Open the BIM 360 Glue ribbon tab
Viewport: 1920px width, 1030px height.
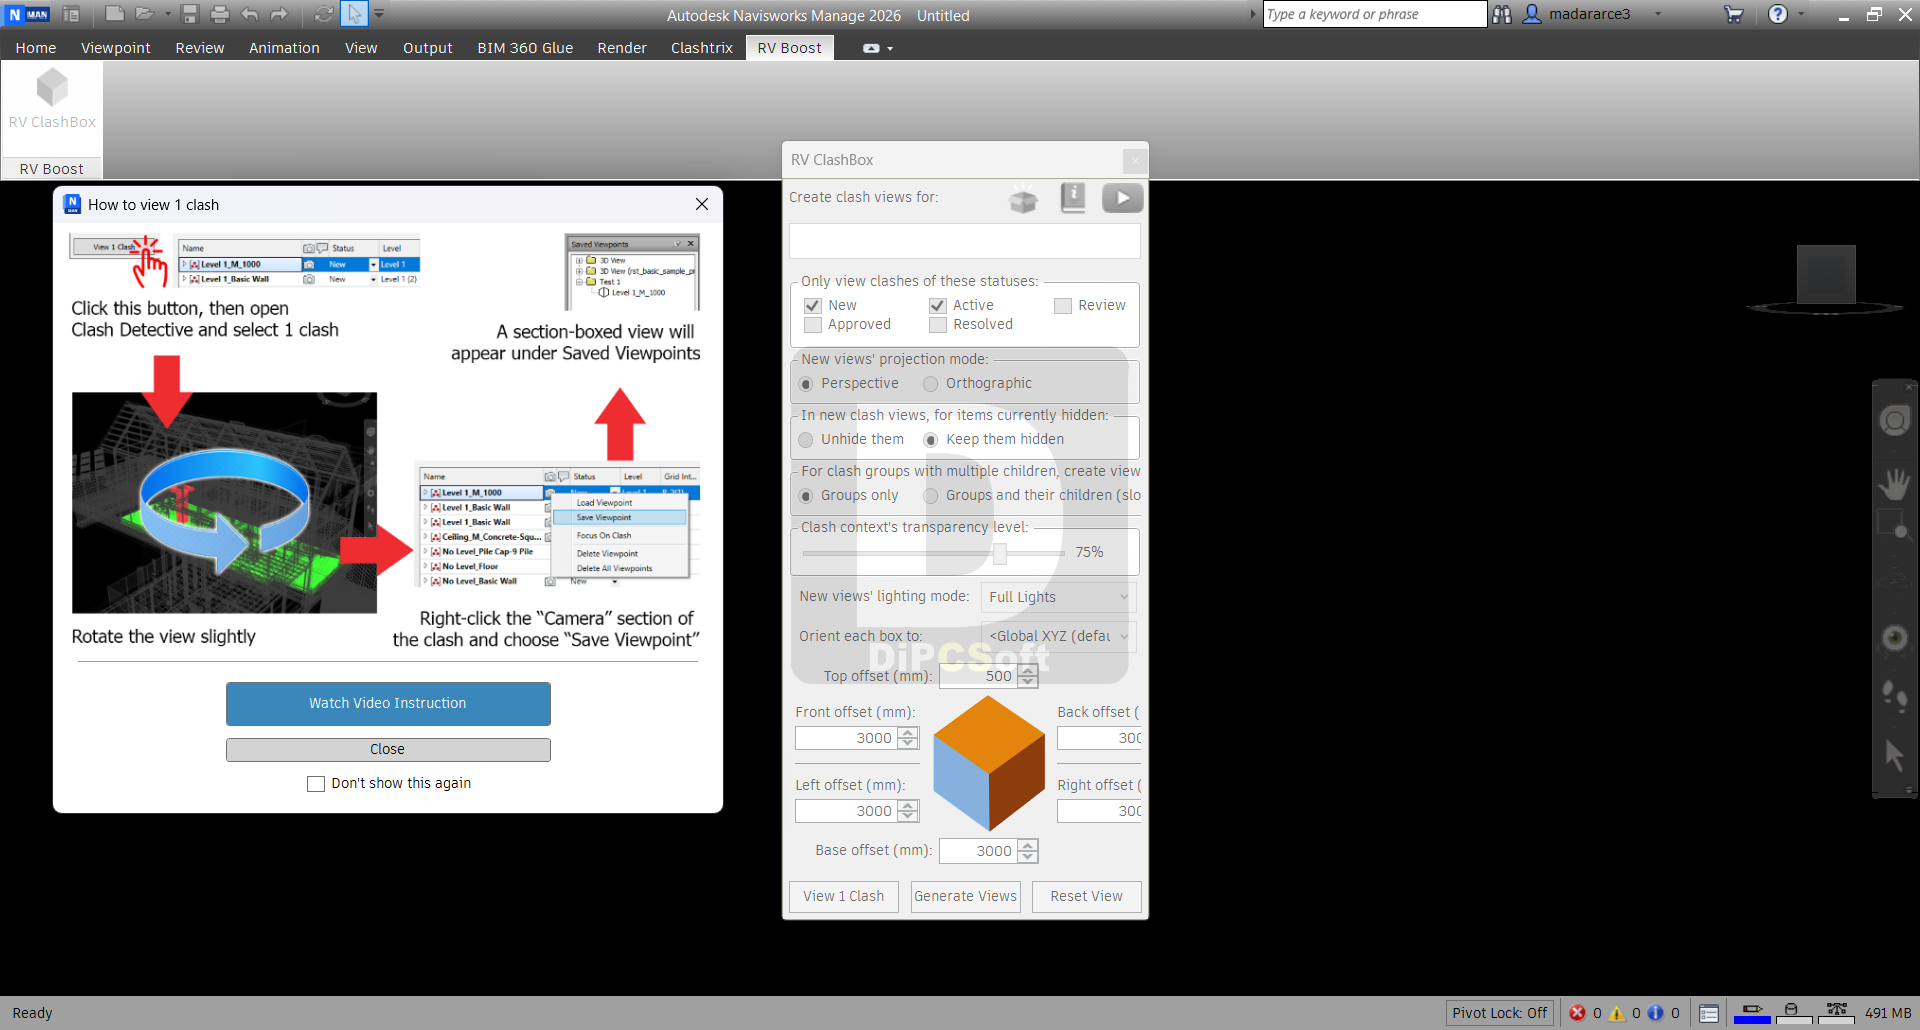coord(525,48)
